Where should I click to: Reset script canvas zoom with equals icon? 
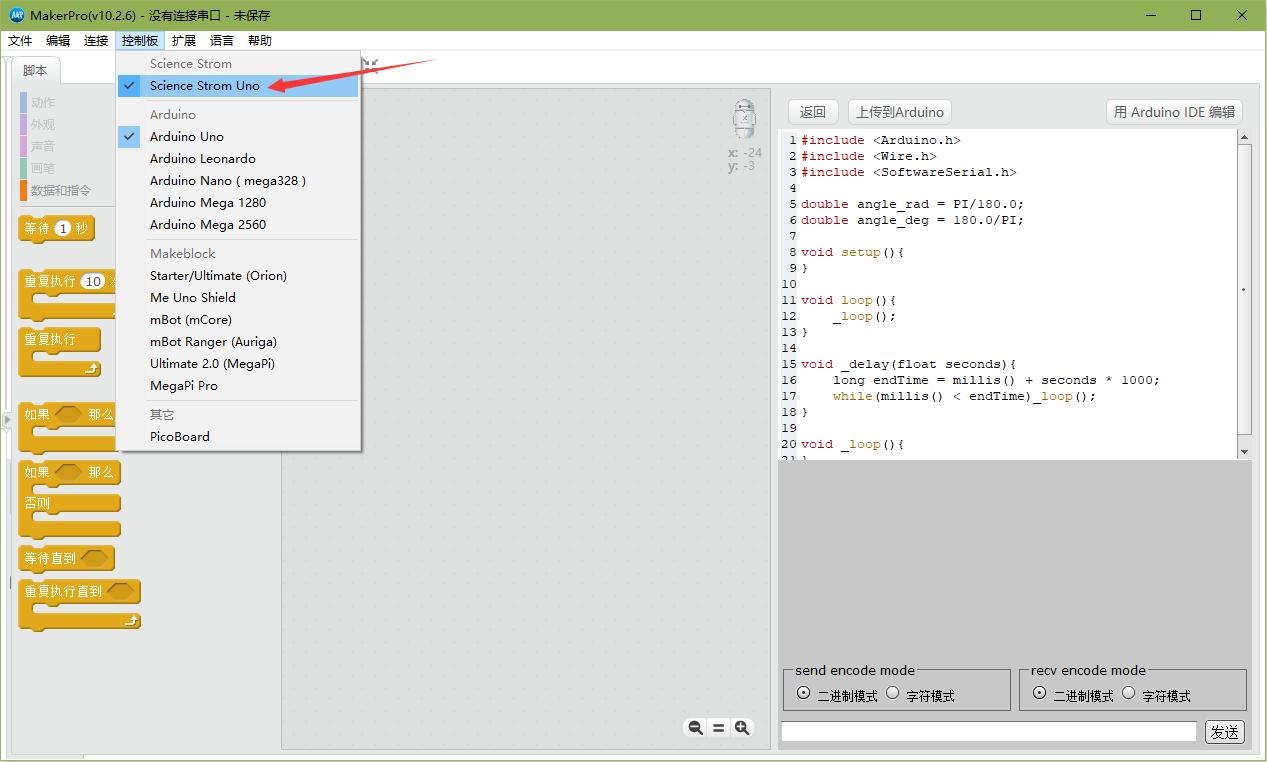point(718,728)
